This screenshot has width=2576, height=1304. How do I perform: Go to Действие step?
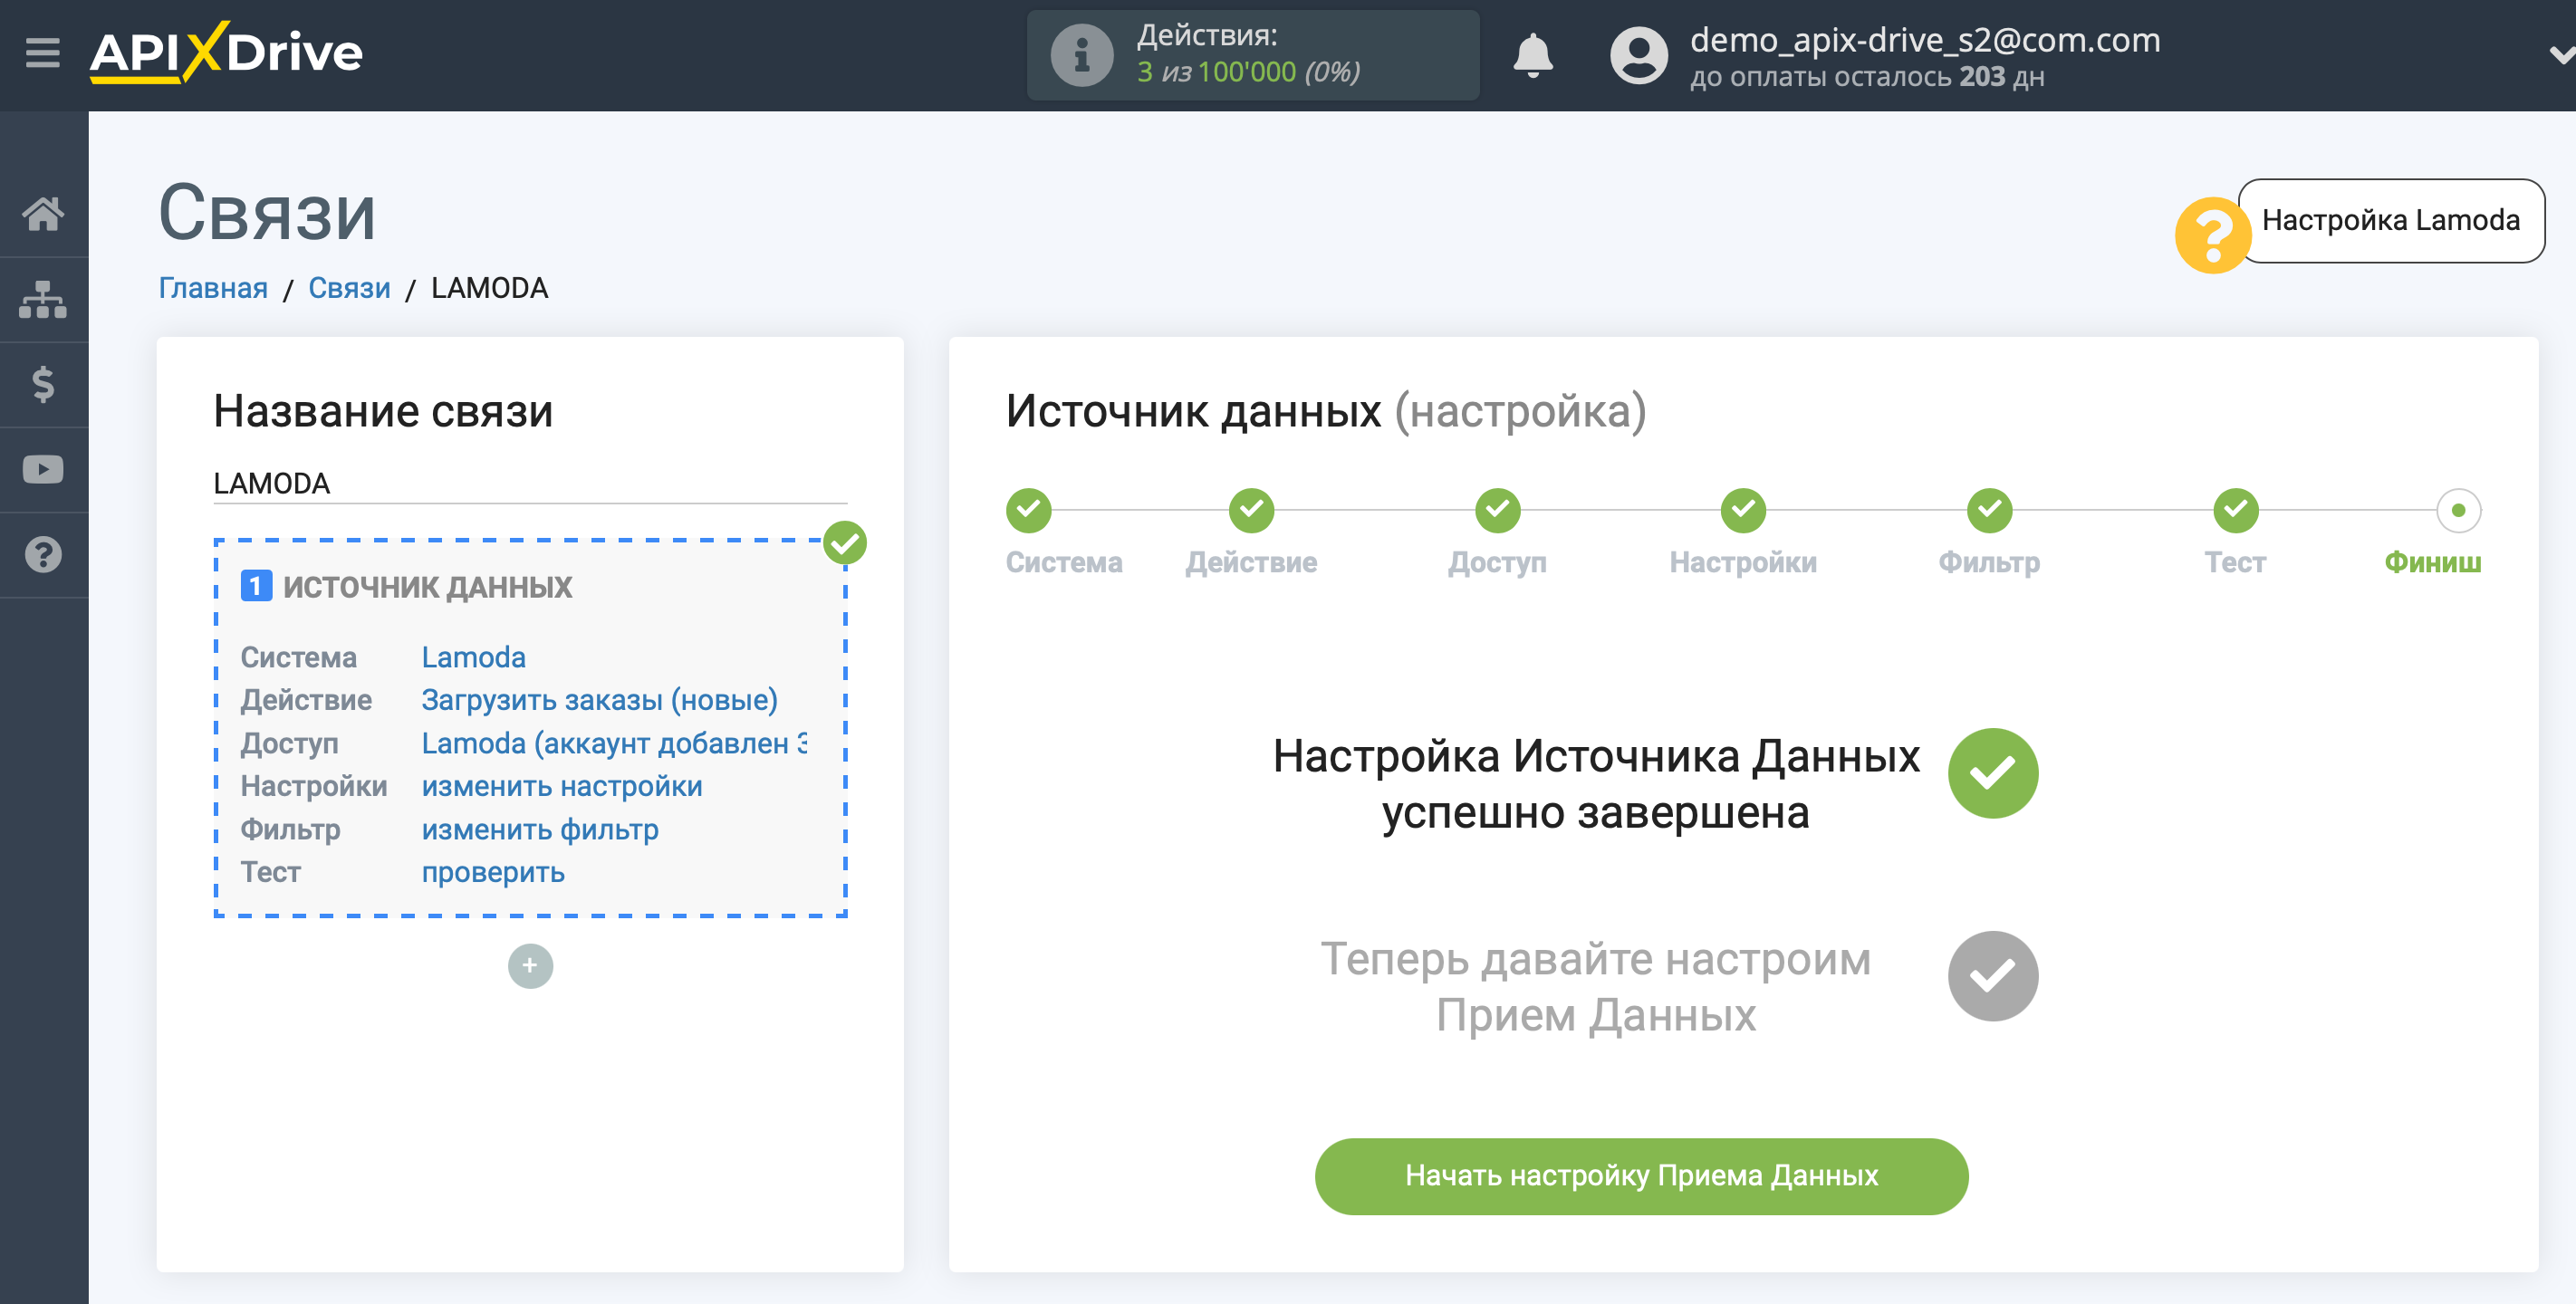1251,511
